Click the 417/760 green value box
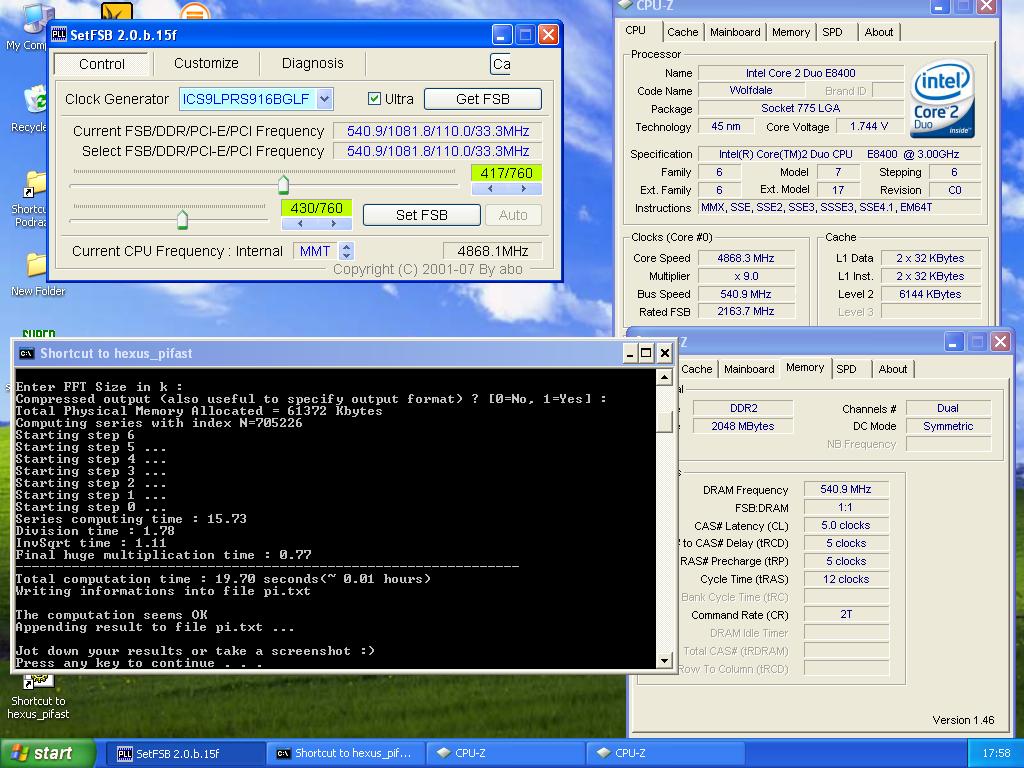 point(506,173)
